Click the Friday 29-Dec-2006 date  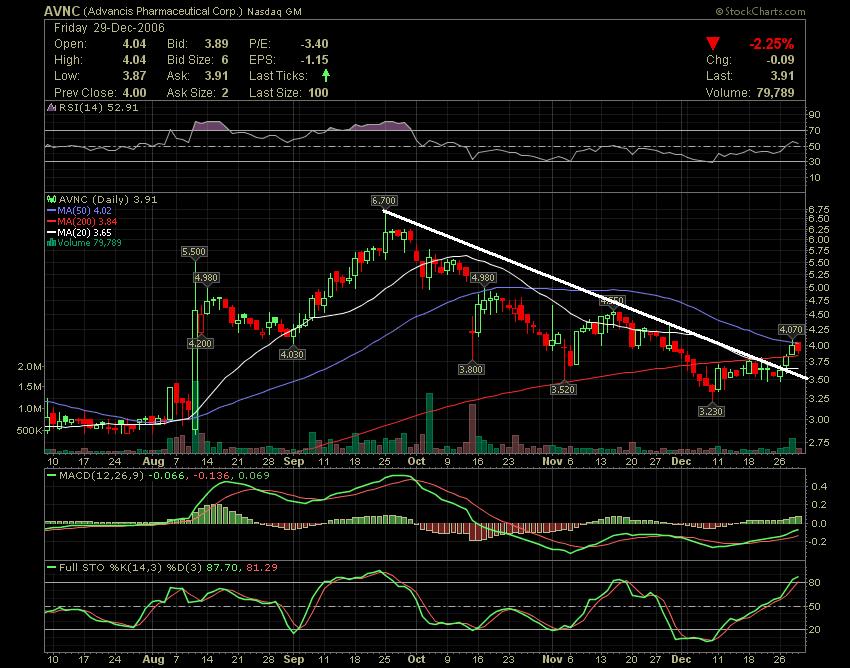tap(110, 28)
